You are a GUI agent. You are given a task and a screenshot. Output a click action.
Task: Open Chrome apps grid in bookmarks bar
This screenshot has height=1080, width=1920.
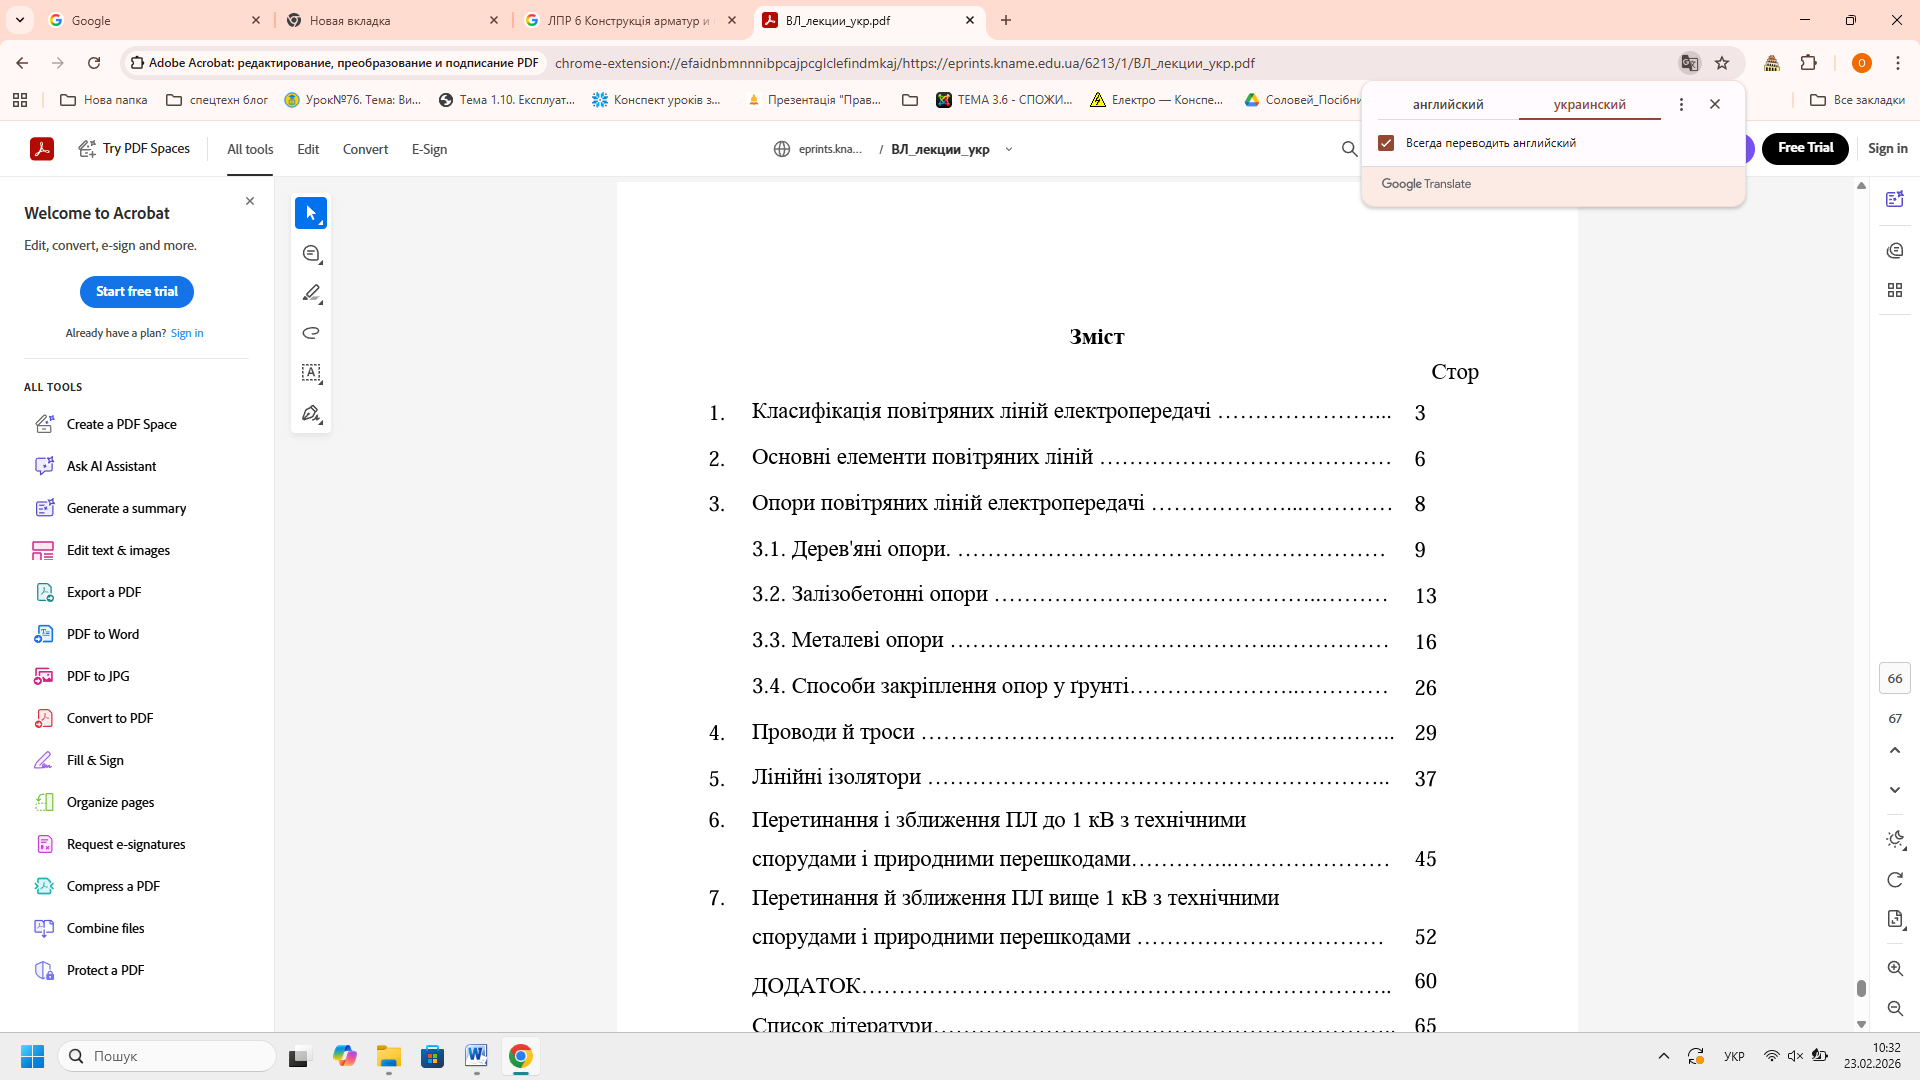[20, 100]
